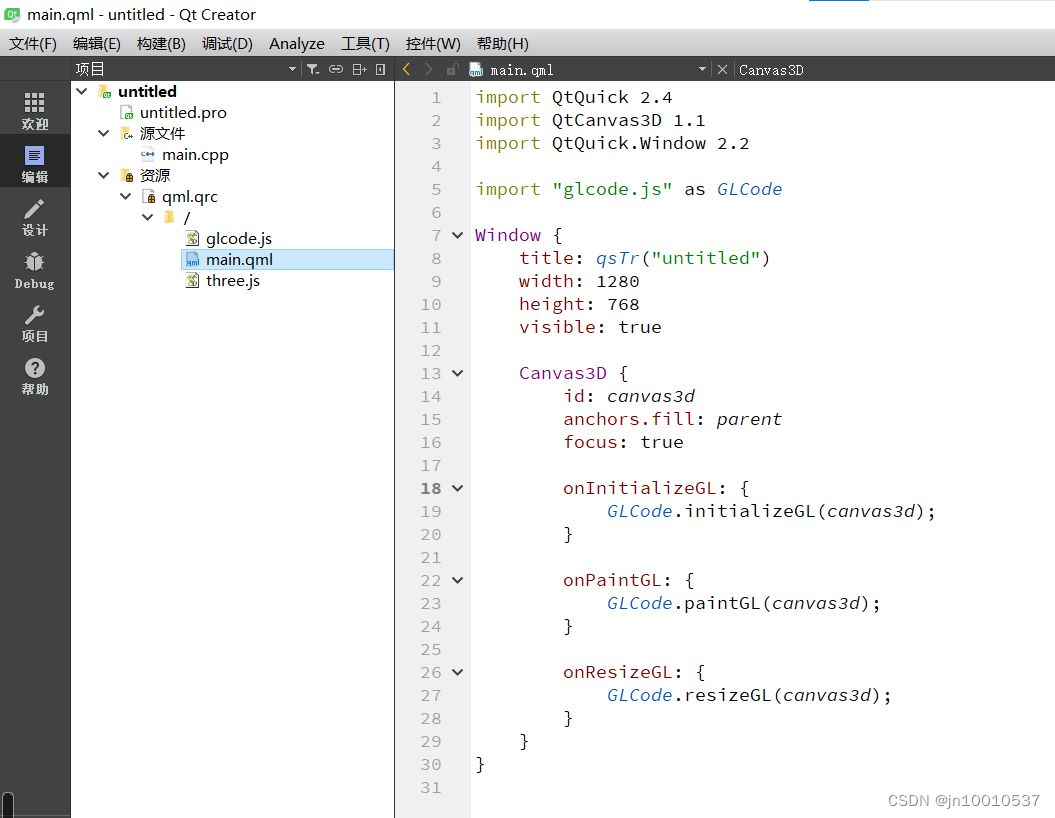Viewport: 1055px width, 818px height.
Task: Open the 工具(T) menu
Action: pos(365,44)
